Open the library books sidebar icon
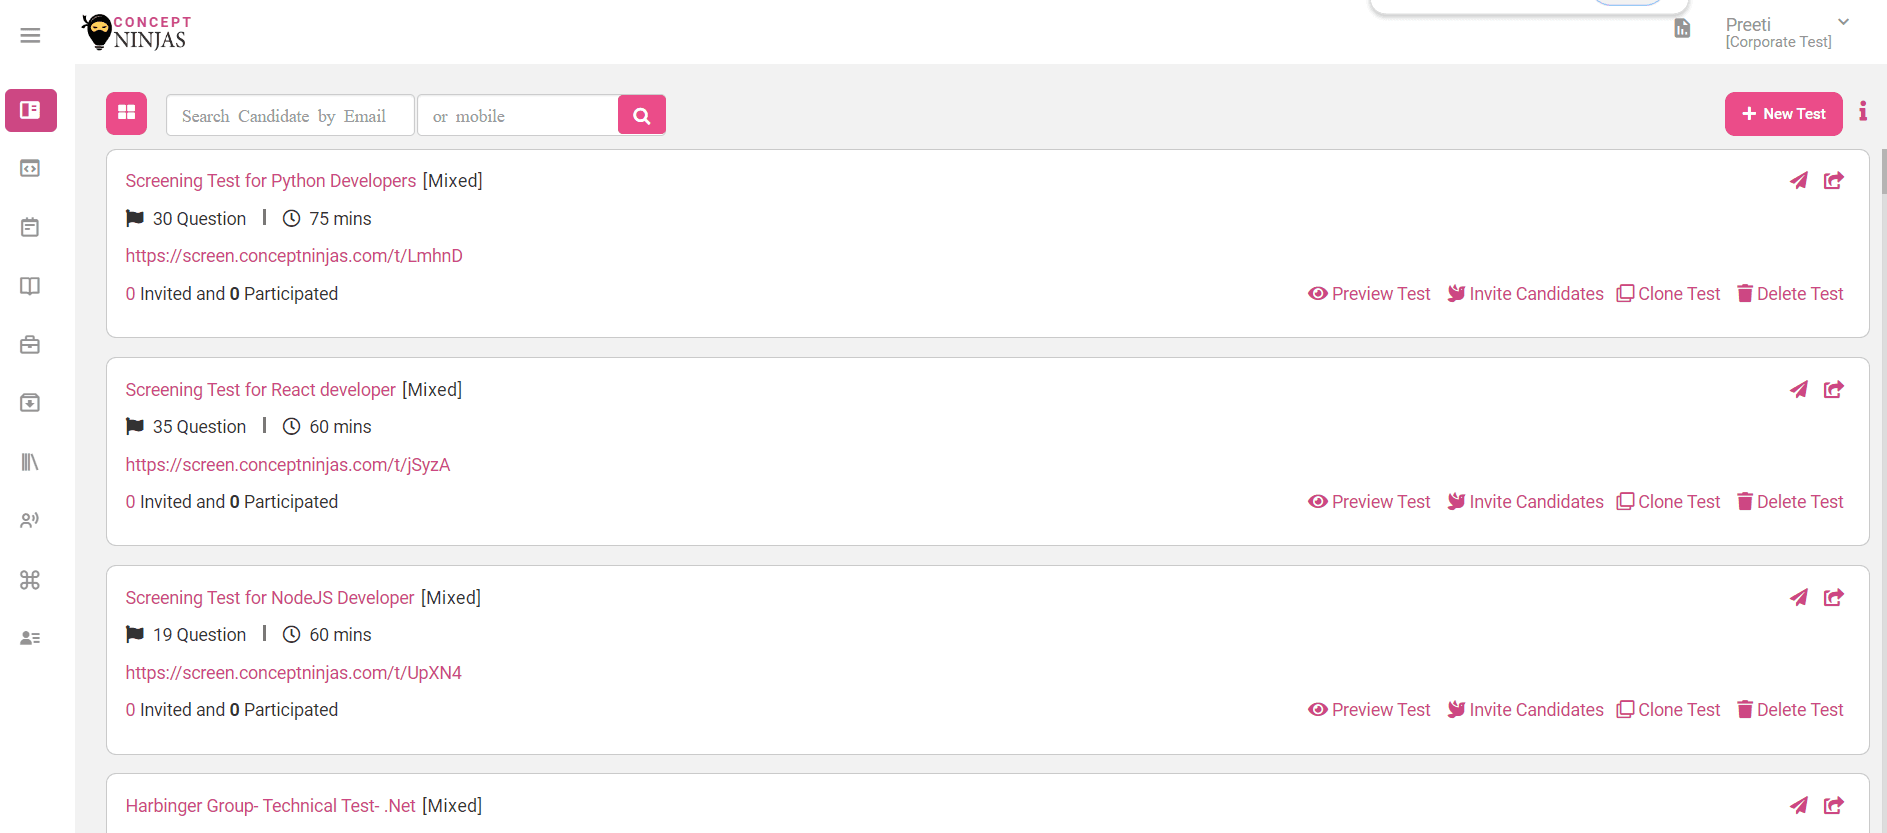1887x833 pixels. pyautogui.click(x=30, y=462)
